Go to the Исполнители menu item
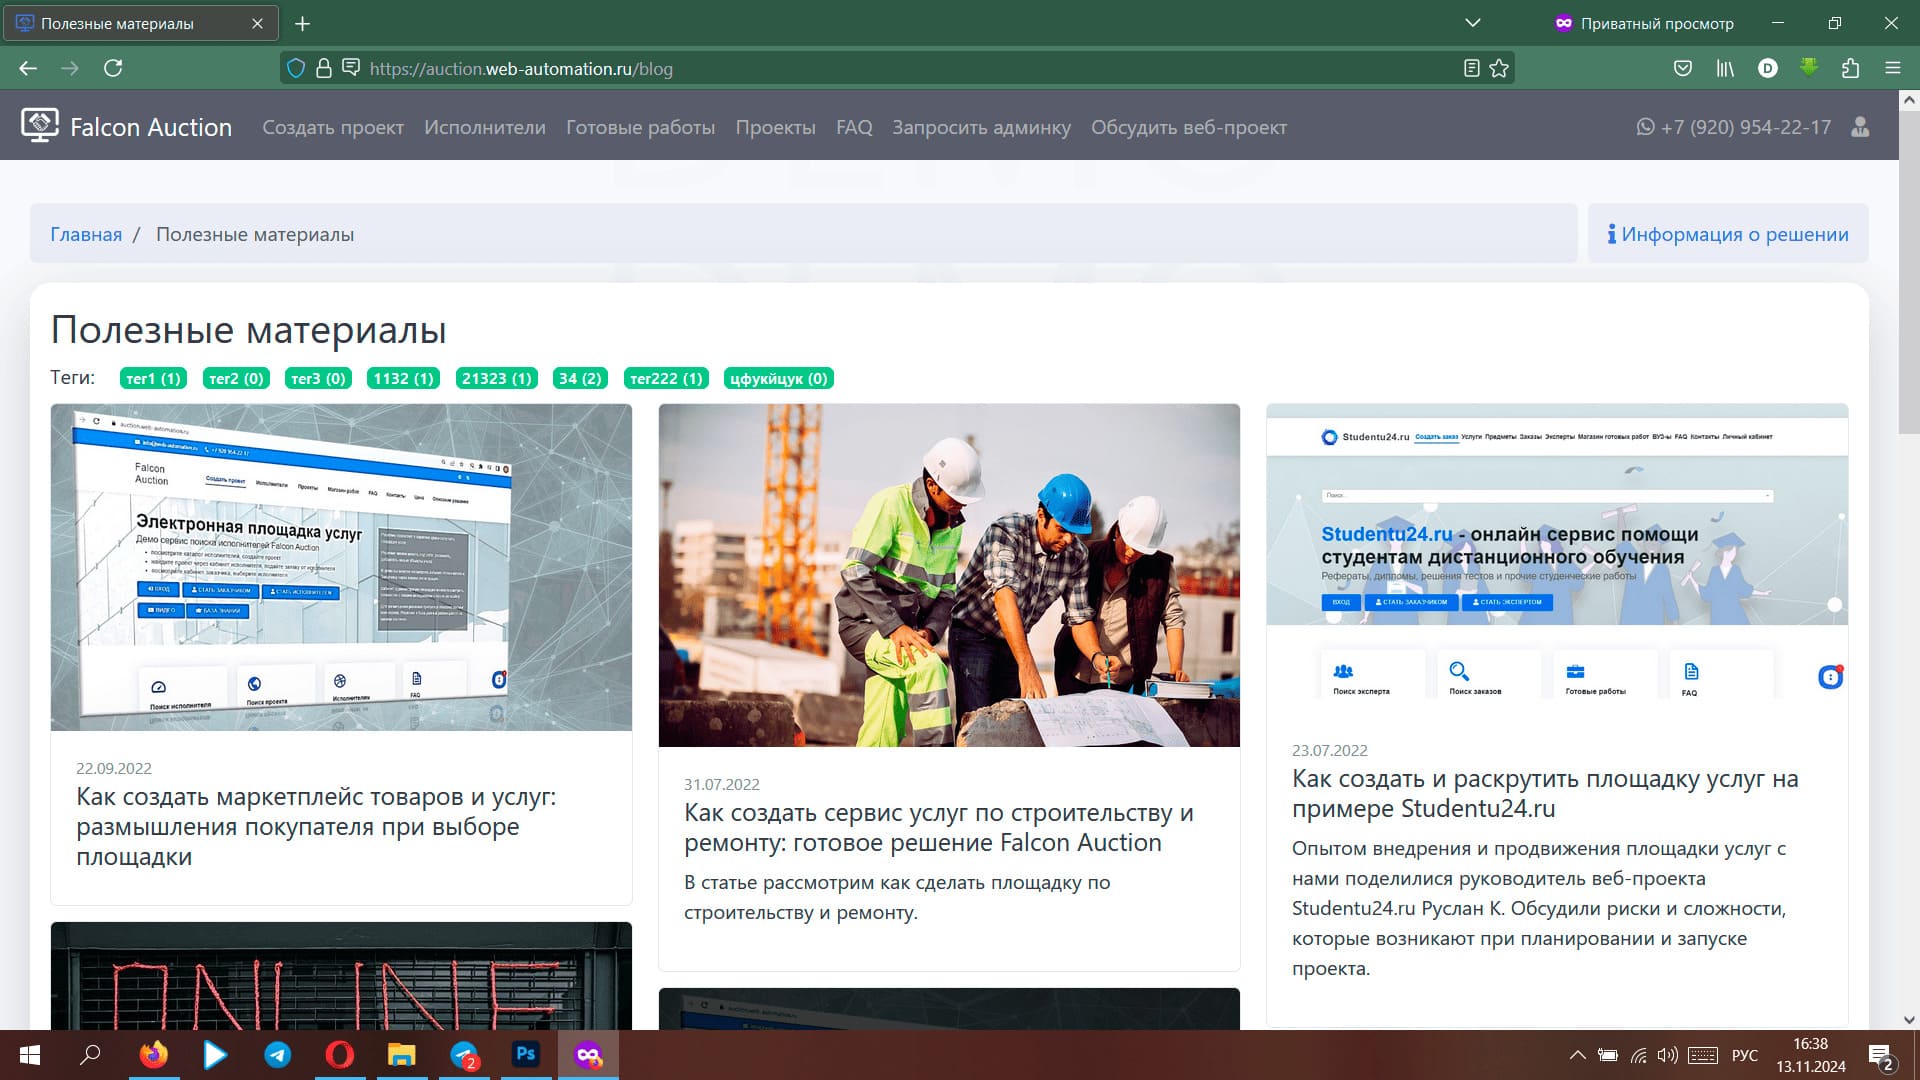 485,127
